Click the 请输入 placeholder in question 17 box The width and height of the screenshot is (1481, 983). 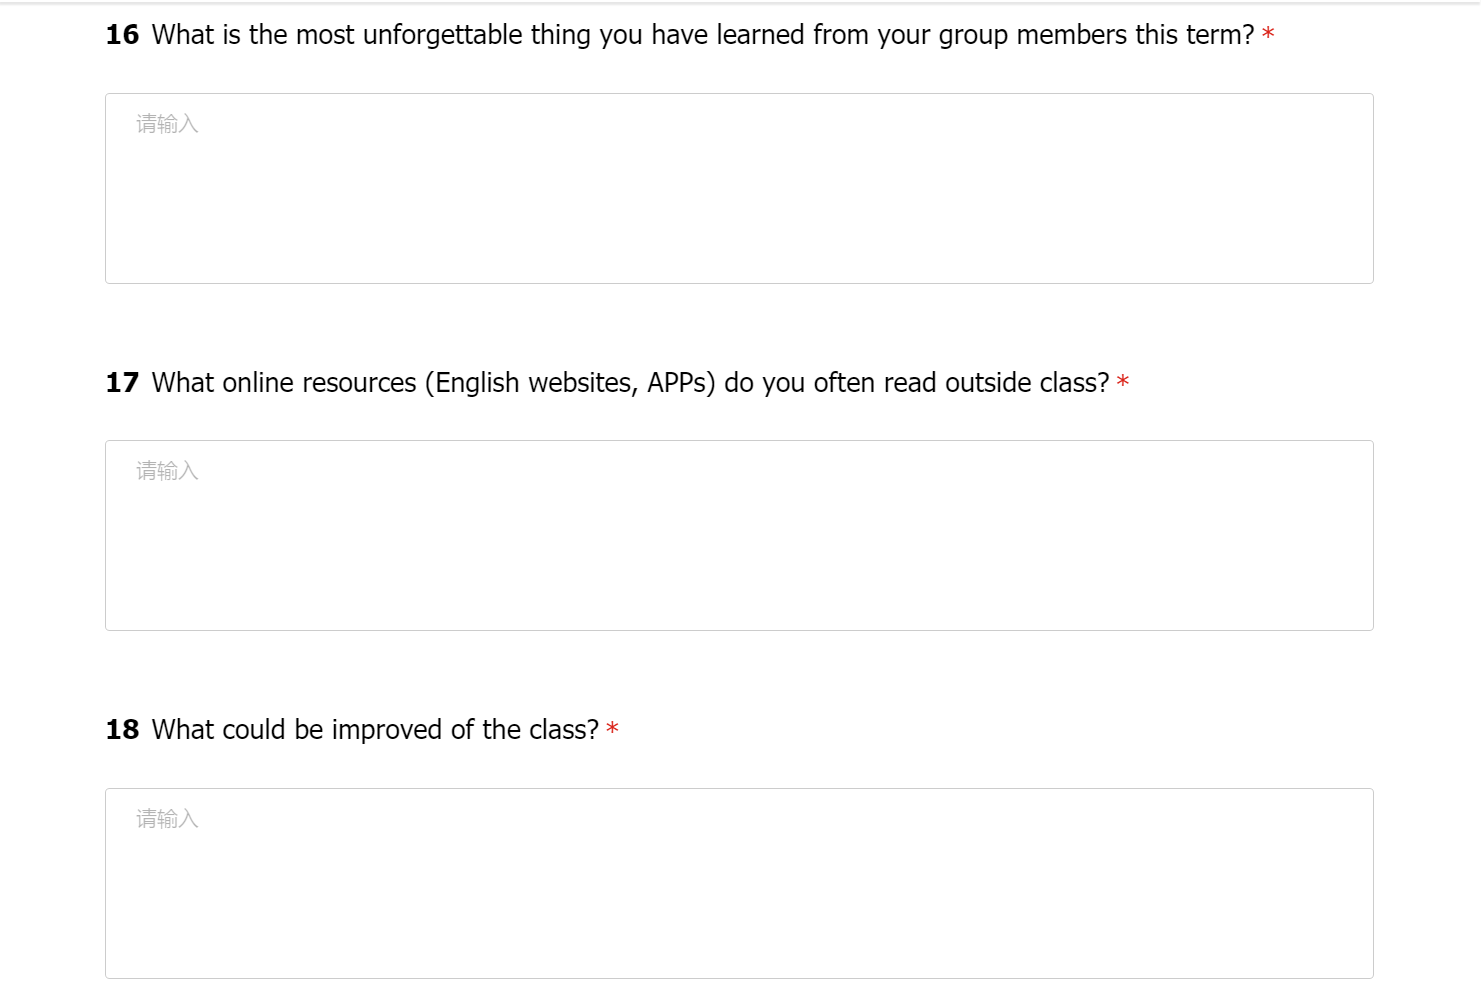coord(167,471)
